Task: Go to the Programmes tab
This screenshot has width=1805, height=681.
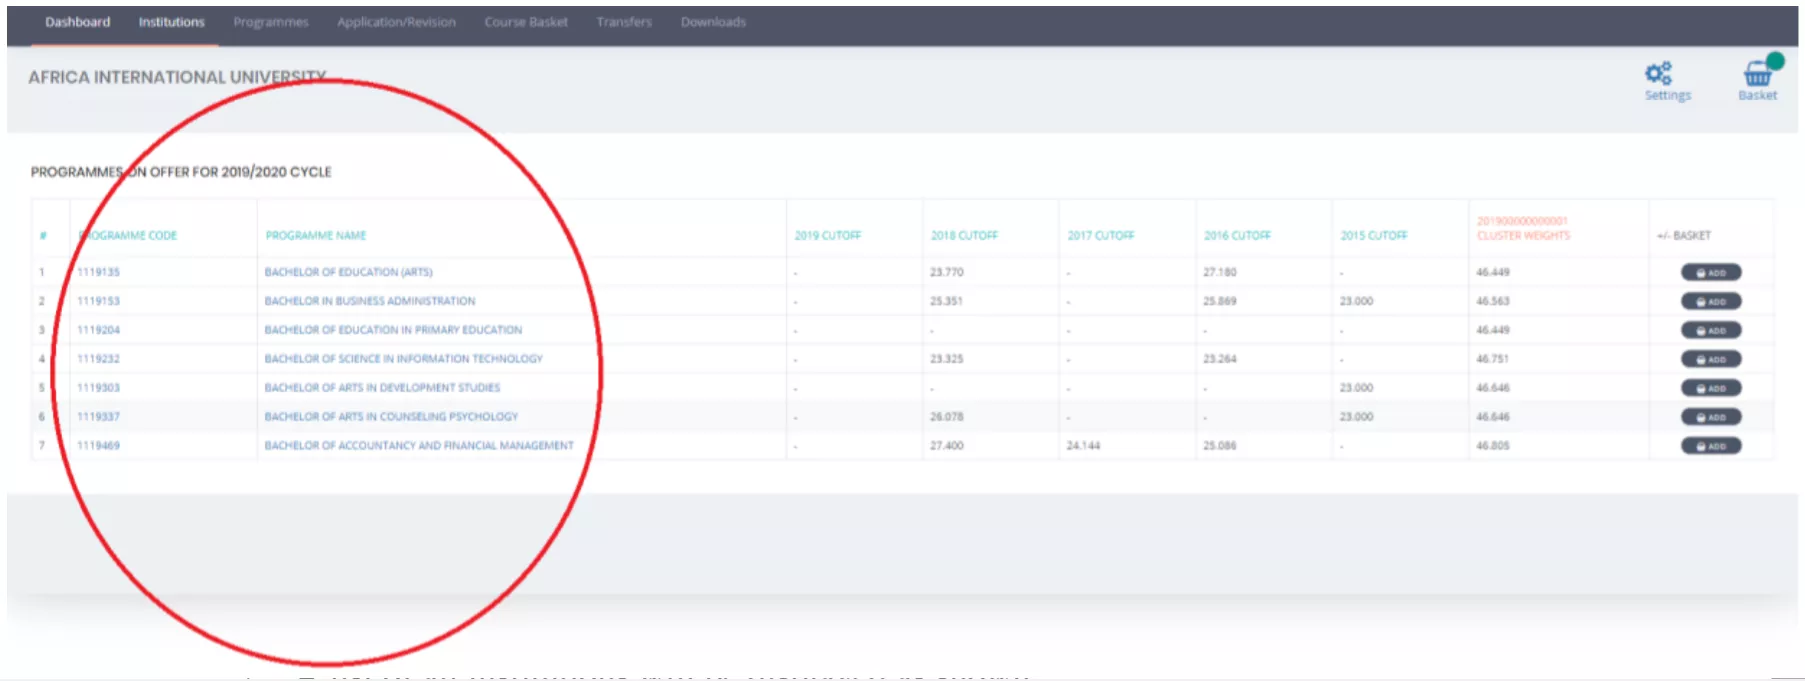Action: point(271,22)
